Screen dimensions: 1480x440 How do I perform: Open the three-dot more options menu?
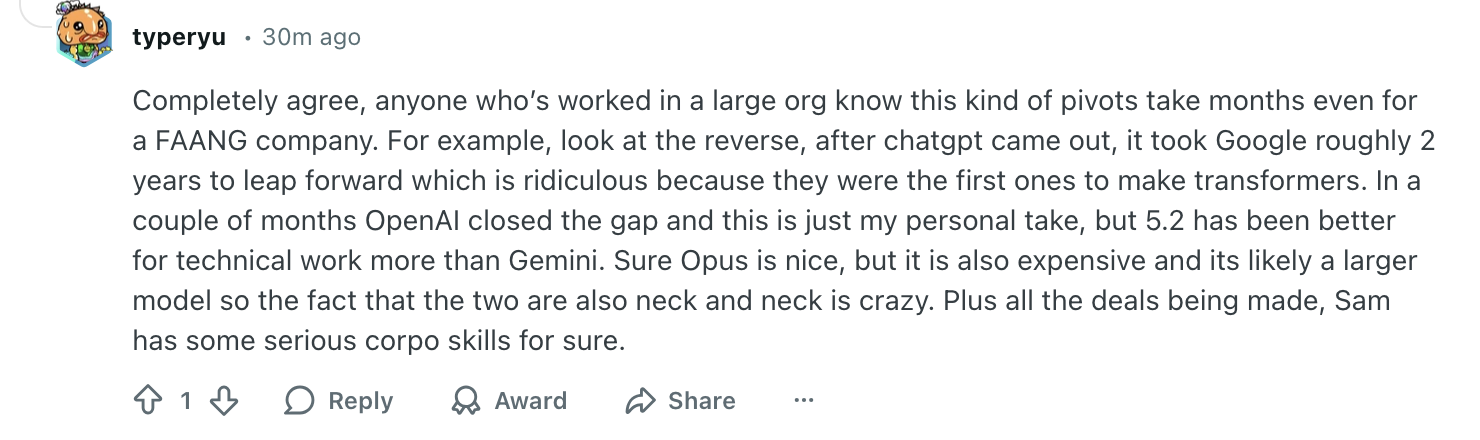(803, 401)
